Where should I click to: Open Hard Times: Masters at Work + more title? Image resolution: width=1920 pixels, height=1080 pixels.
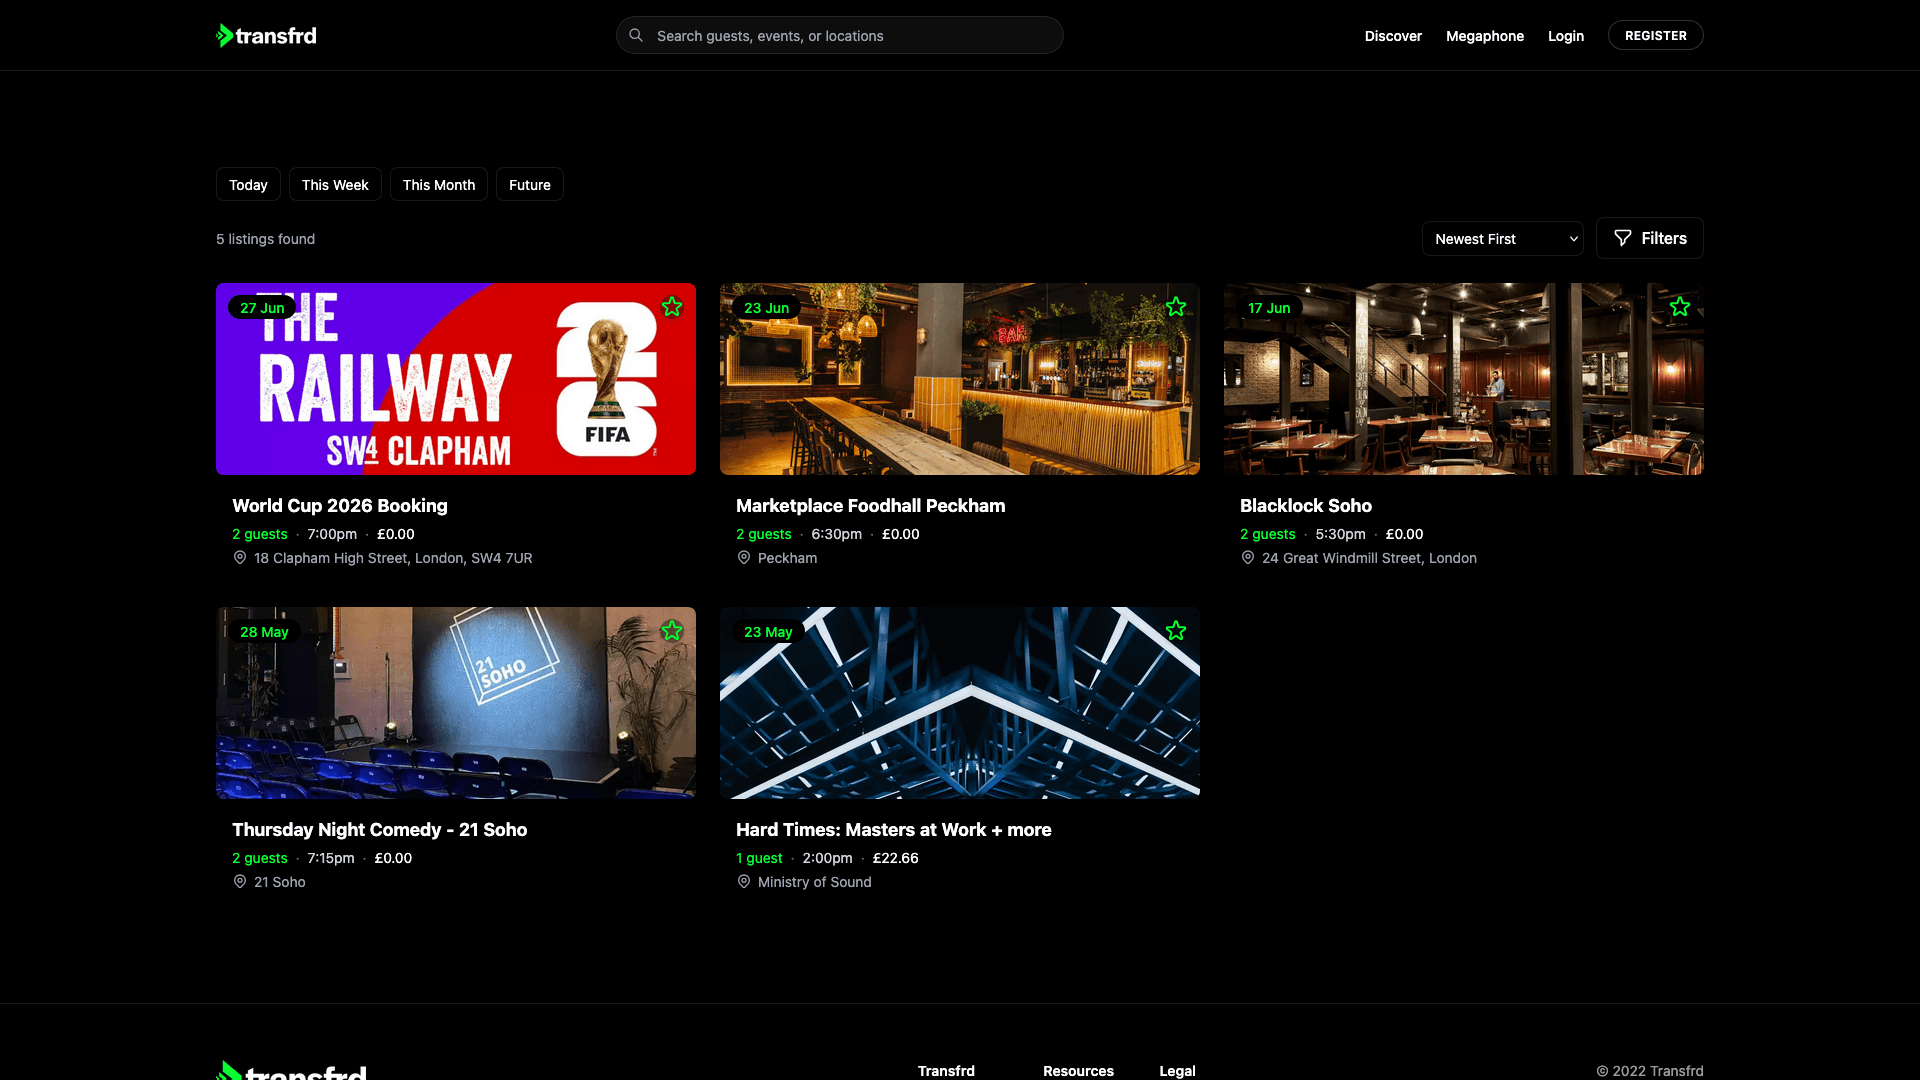coord(894,830)
